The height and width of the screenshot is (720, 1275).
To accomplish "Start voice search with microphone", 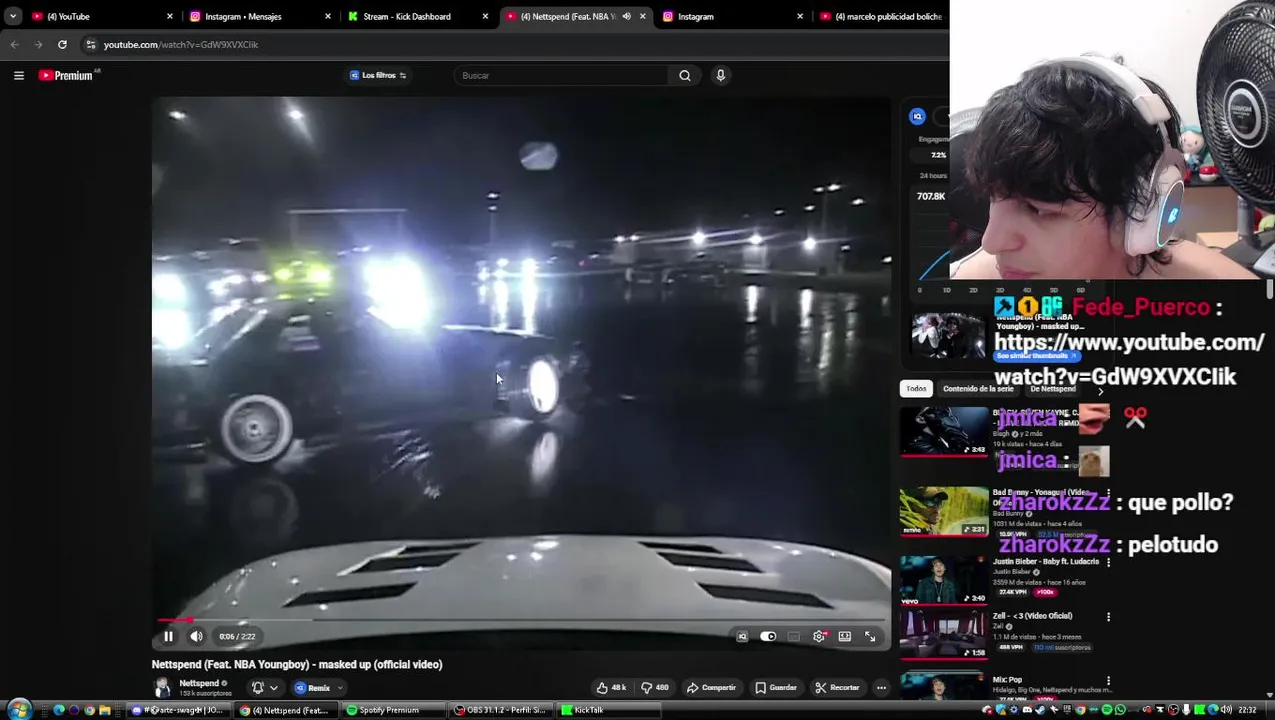I will (720, 75).
